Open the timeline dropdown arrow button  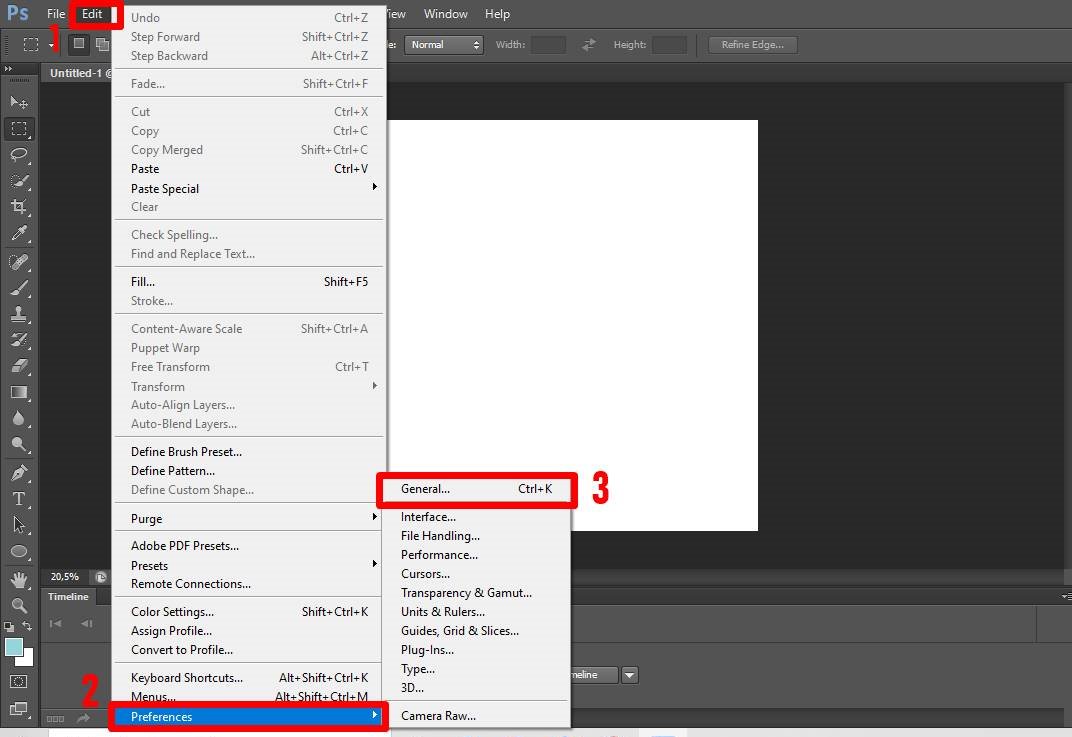click(630, 675)
